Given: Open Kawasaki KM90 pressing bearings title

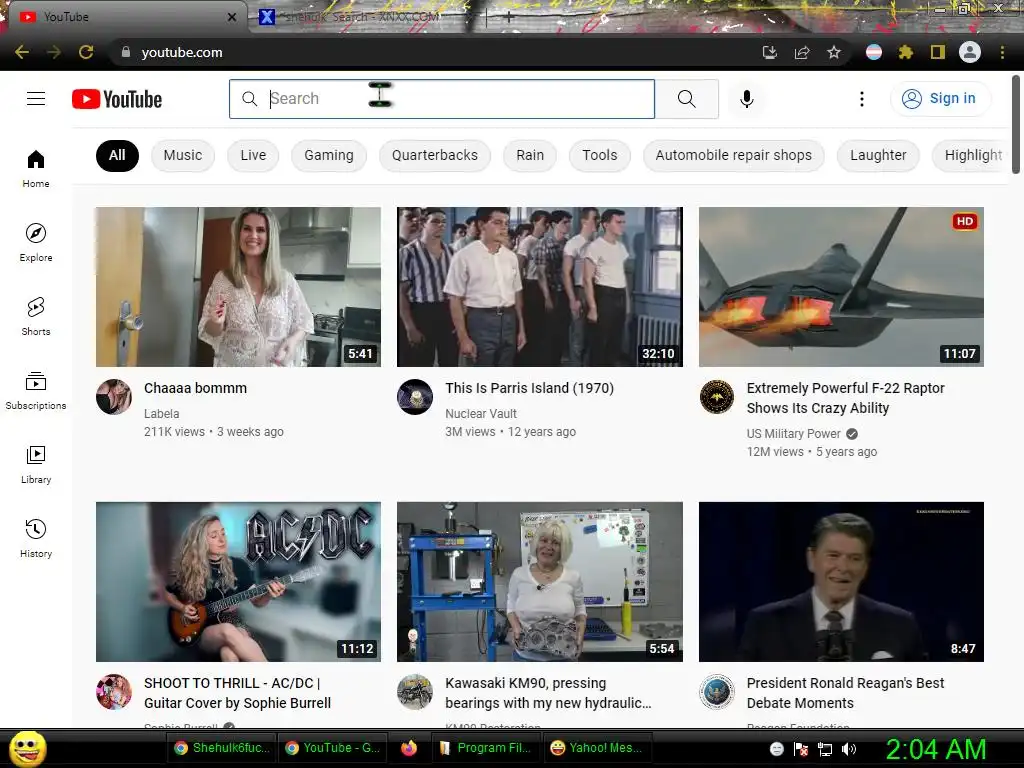Looking at the screenshot, I should coord(548,693).
